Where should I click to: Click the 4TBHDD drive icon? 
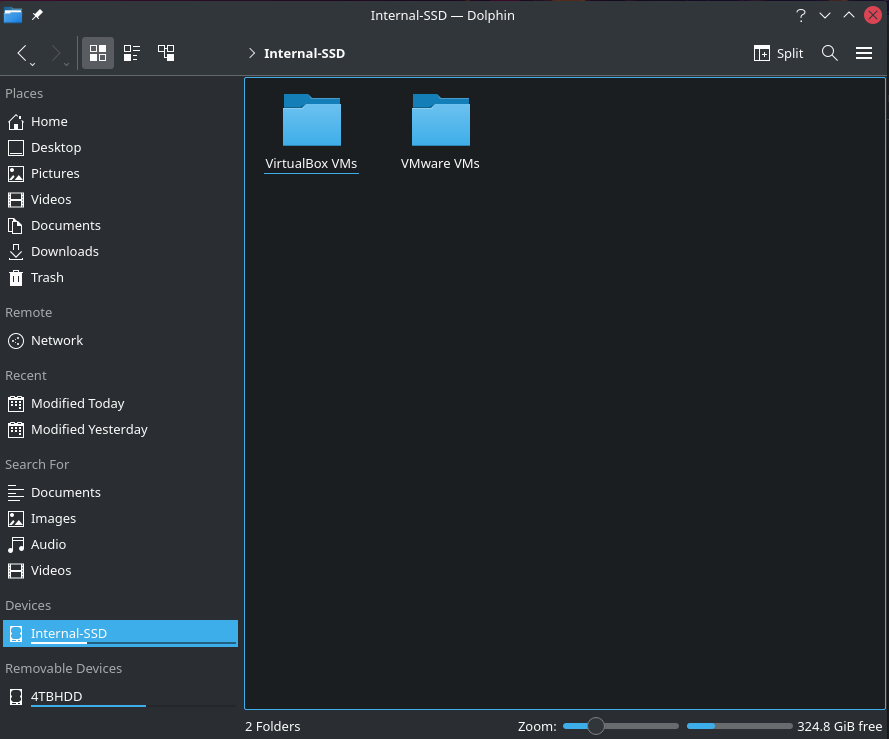16,696
